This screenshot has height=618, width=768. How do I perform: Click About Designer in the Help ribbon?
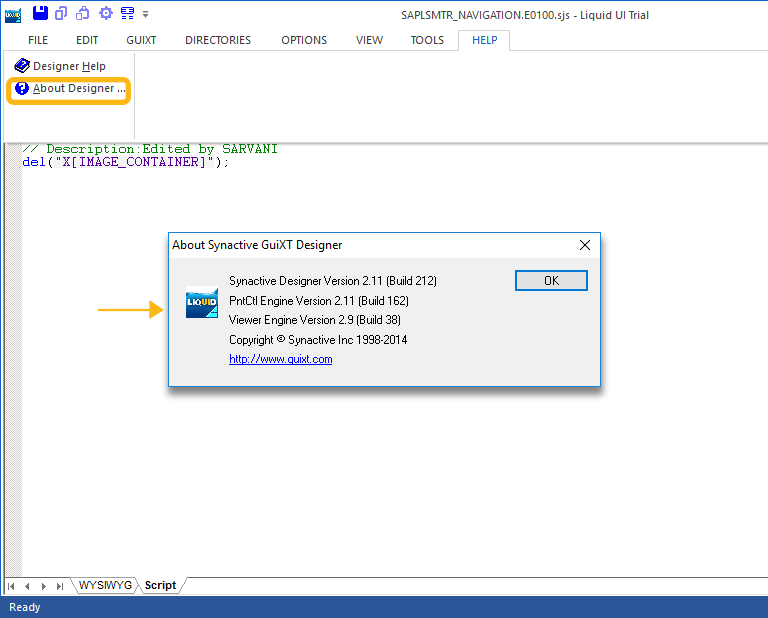tap(70, 89)
